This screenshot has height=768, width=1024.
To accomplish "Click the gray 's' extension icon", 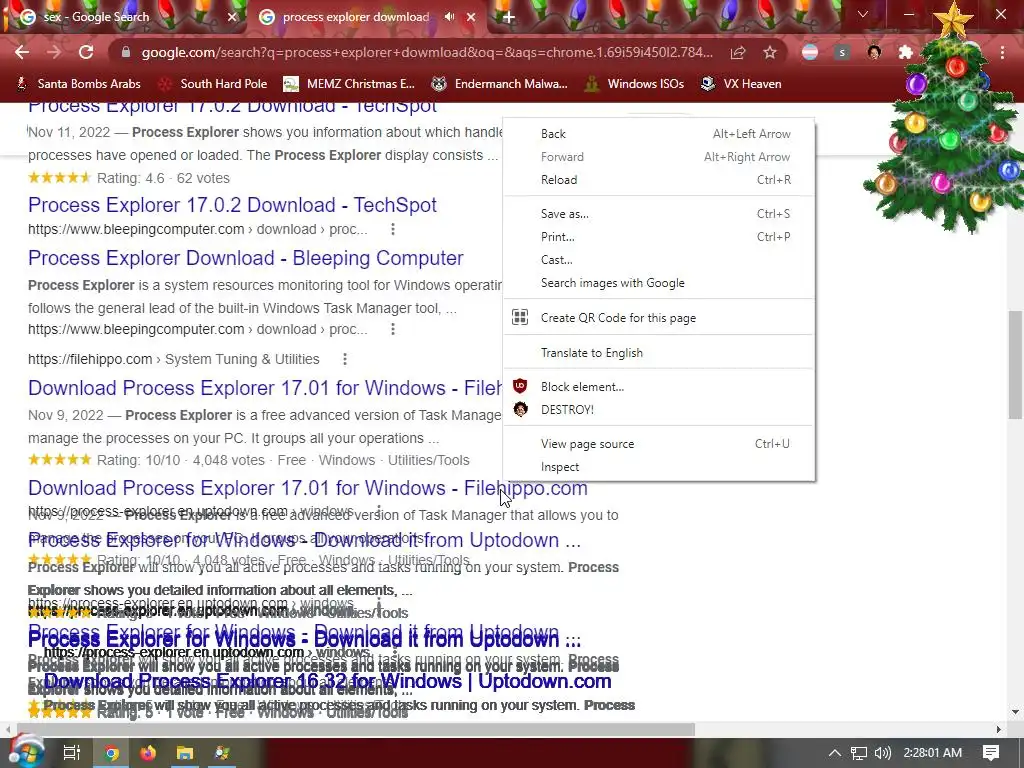I will pos(842,53).
